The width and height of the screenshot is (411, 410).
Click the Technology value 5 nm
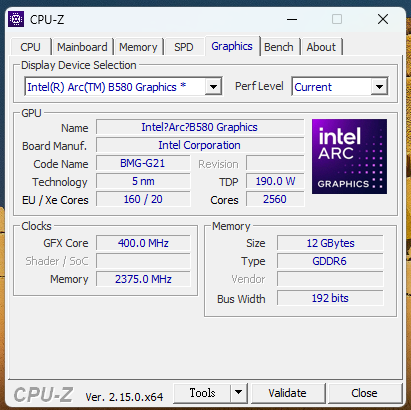tap(143, 181)
